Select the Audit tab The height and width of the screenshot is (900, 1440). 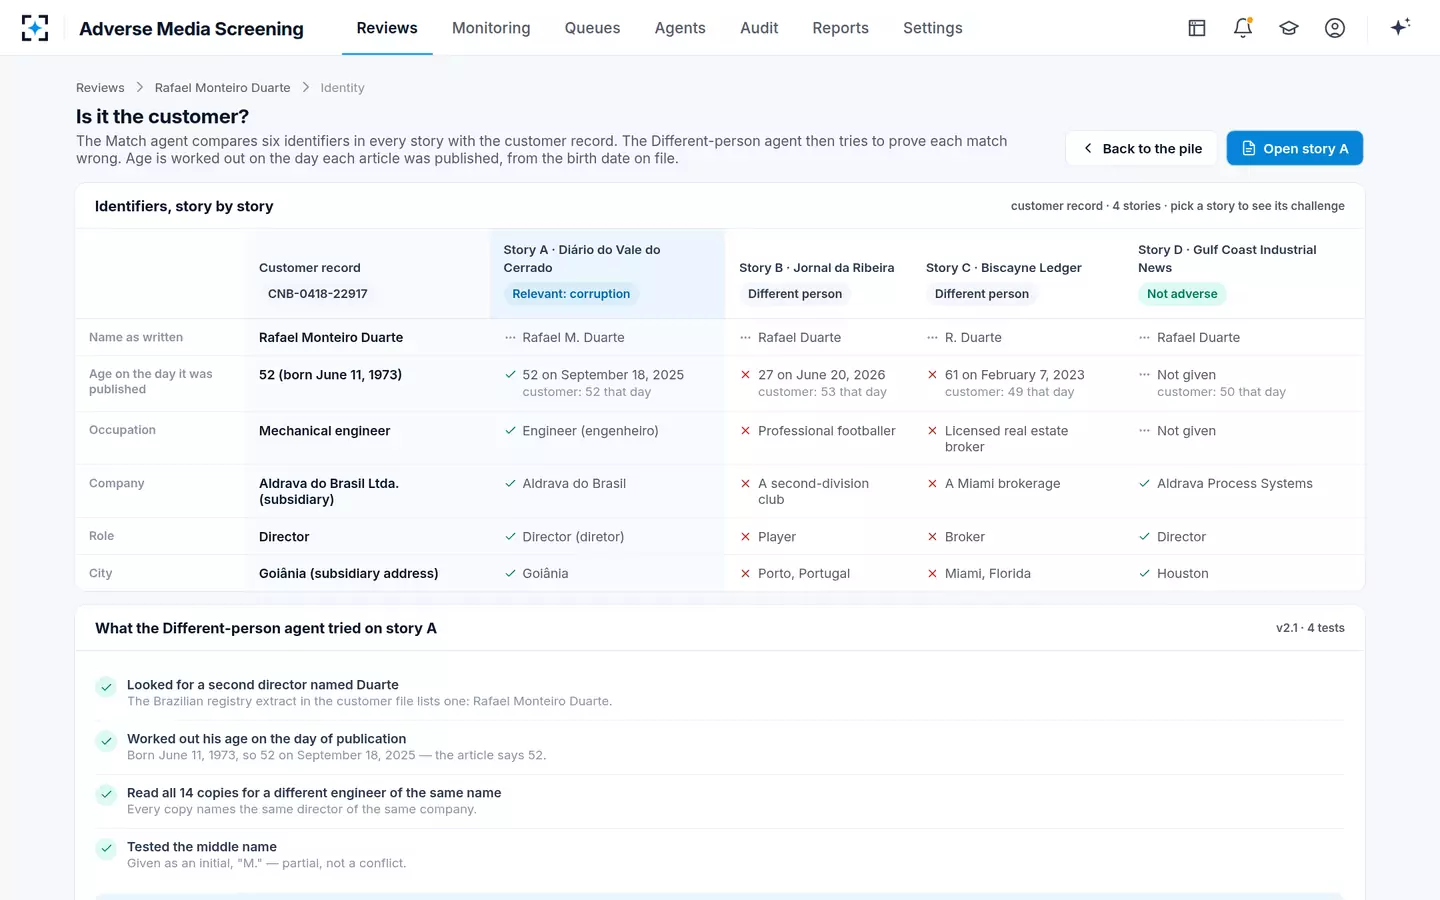(759, 28)
